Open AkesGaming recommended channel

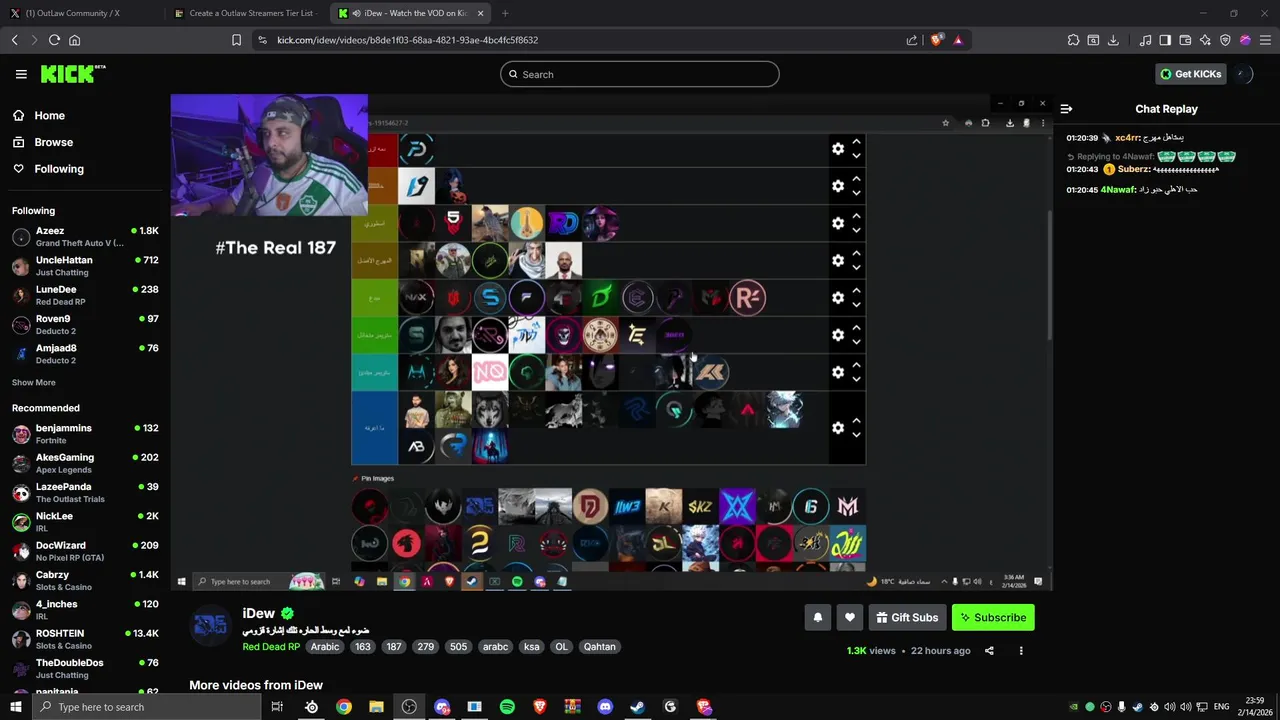tap(85, 463)
